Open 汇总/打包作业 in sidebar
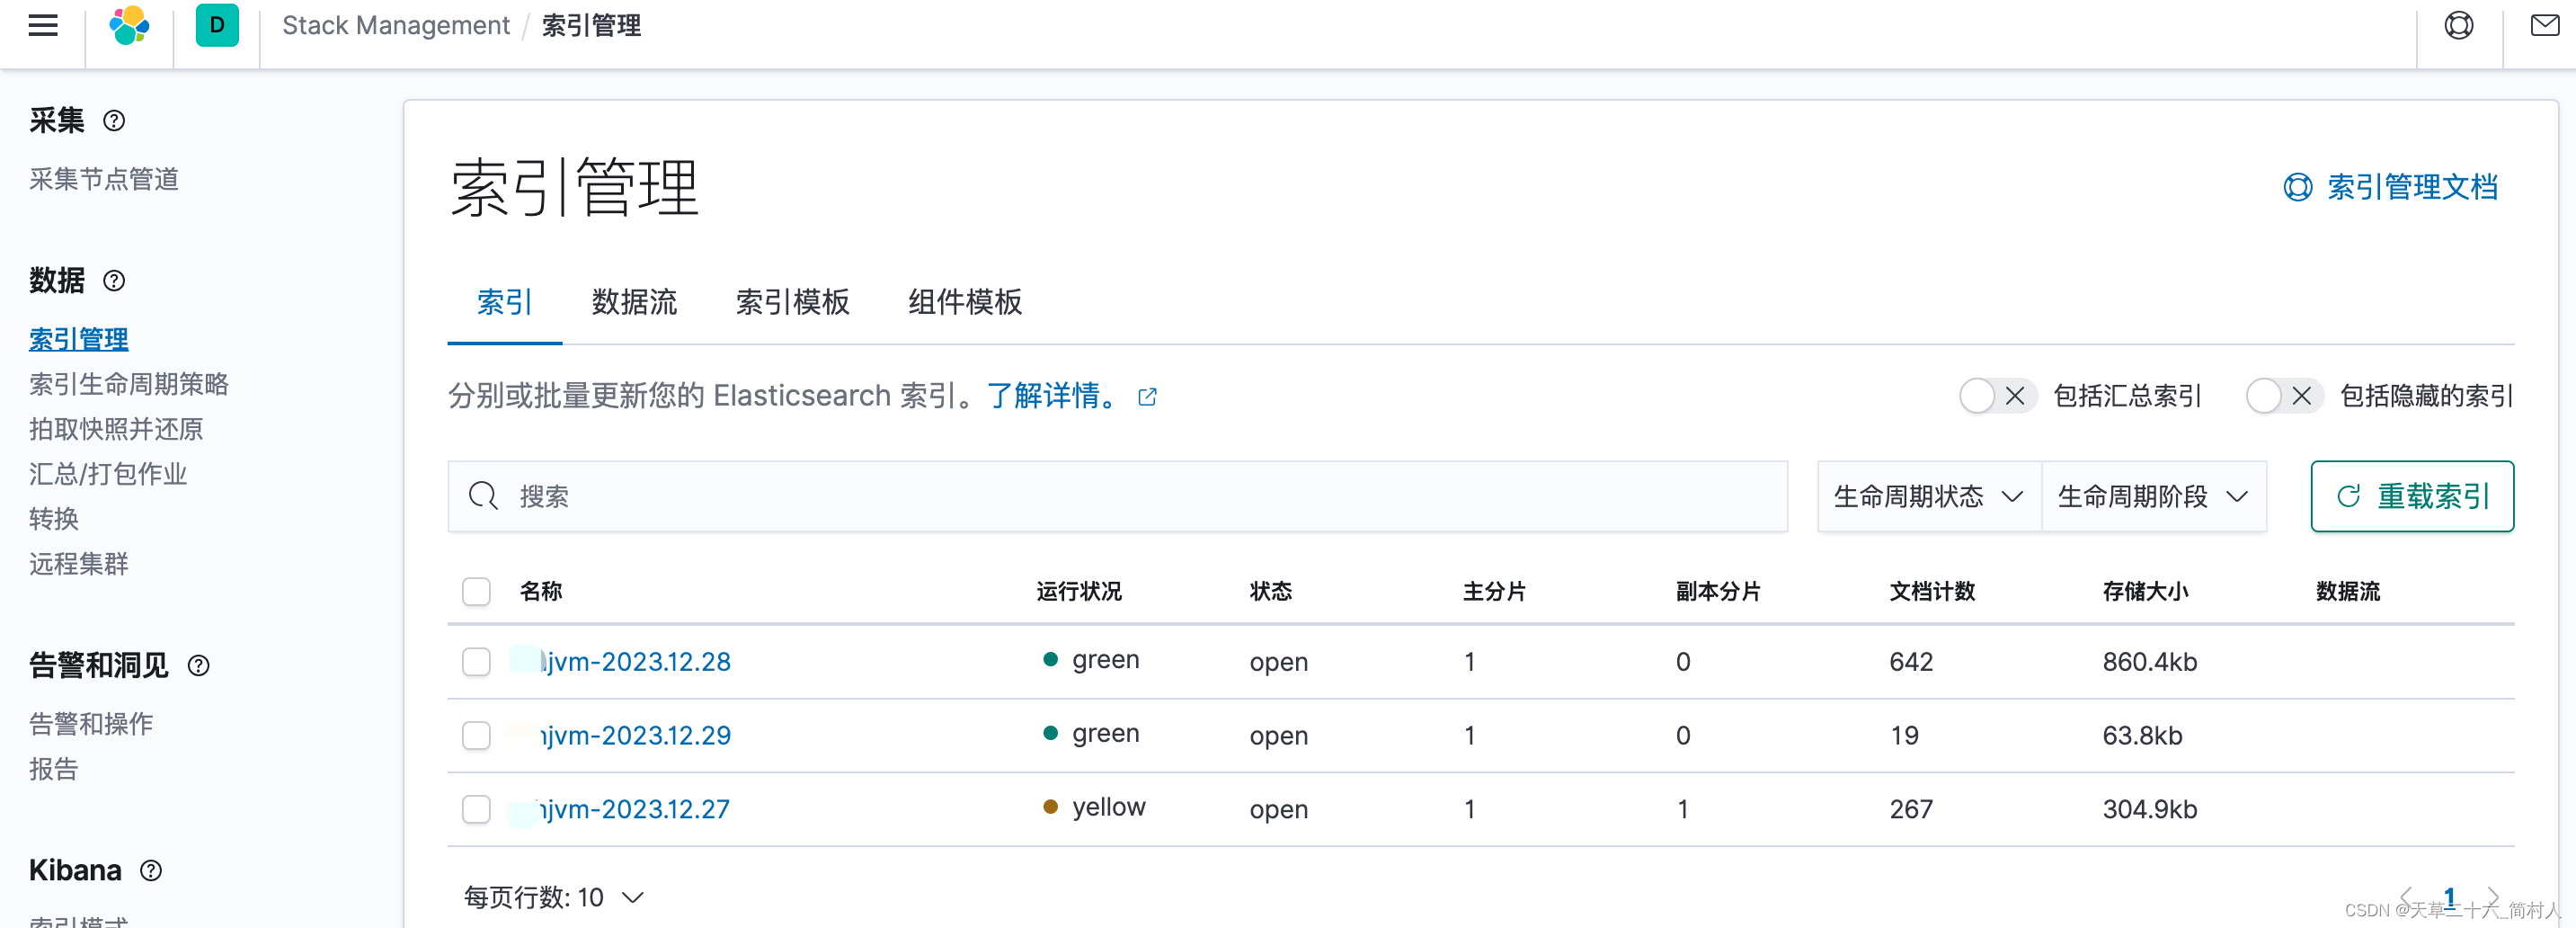The height and width of the screenshot is (928, 2576). tap(108, 474)
